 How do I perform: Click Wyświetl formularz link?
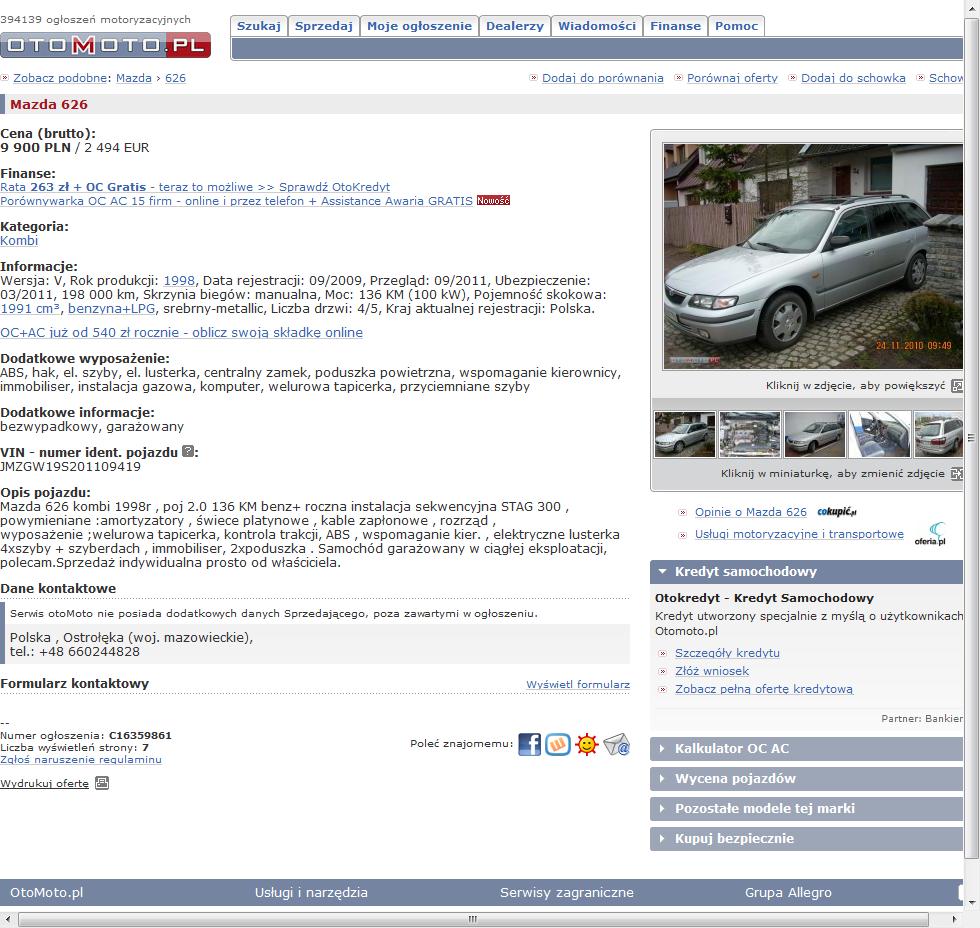point(578,684)
